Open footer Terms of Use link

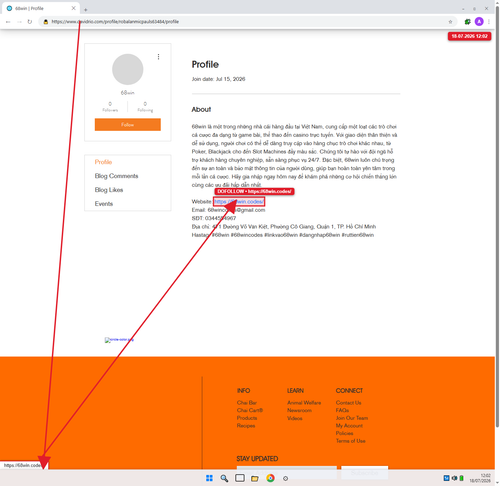tap(351, 441)
